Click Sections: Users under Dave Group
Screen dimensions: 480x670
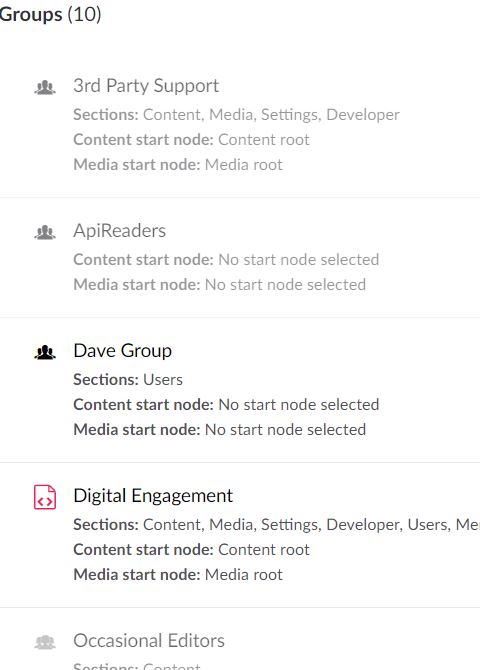128,379
